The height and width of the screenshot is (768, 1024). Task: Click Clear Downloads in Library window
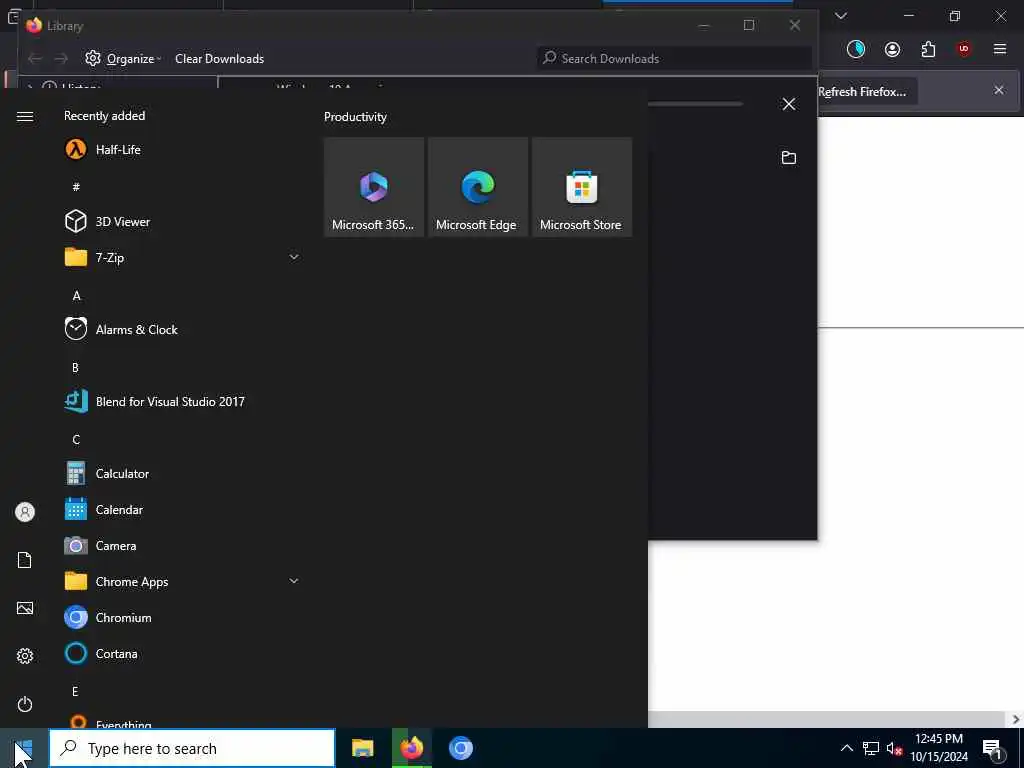(219, 59)
